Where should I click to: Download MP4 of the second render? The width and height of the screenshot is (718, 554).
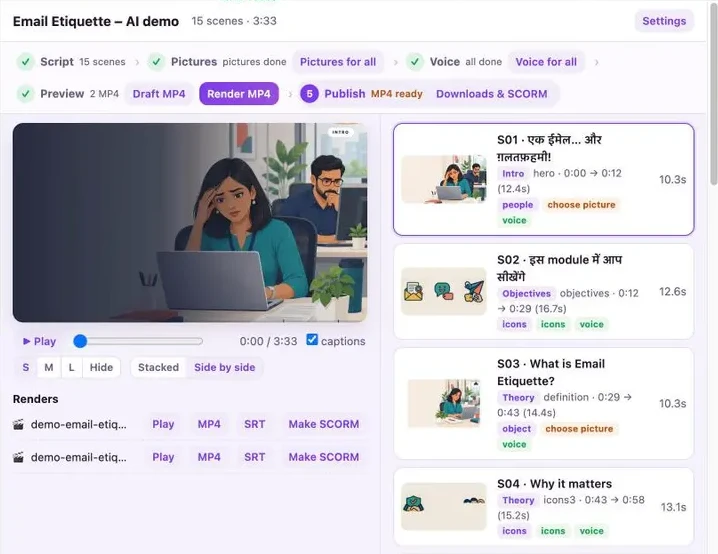pyautogui.click(x=209, y=457)
